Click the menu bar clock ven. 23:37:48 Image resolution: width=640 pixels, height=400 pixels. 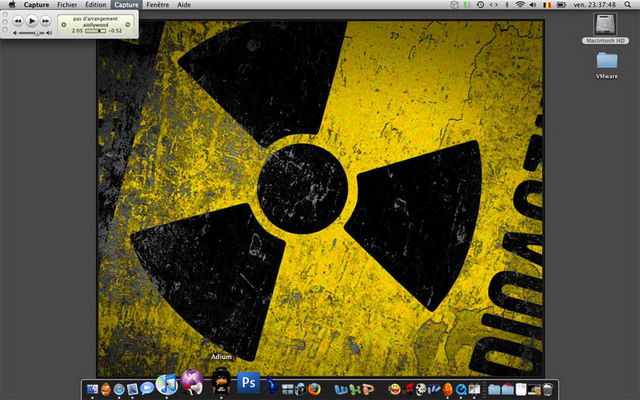595,5
